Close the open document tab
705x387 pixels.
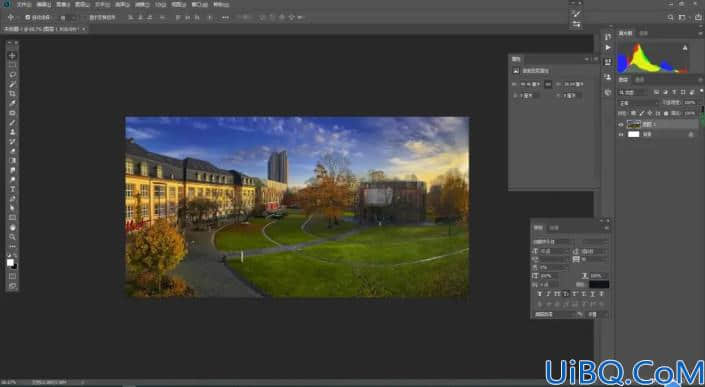[84, 29]
